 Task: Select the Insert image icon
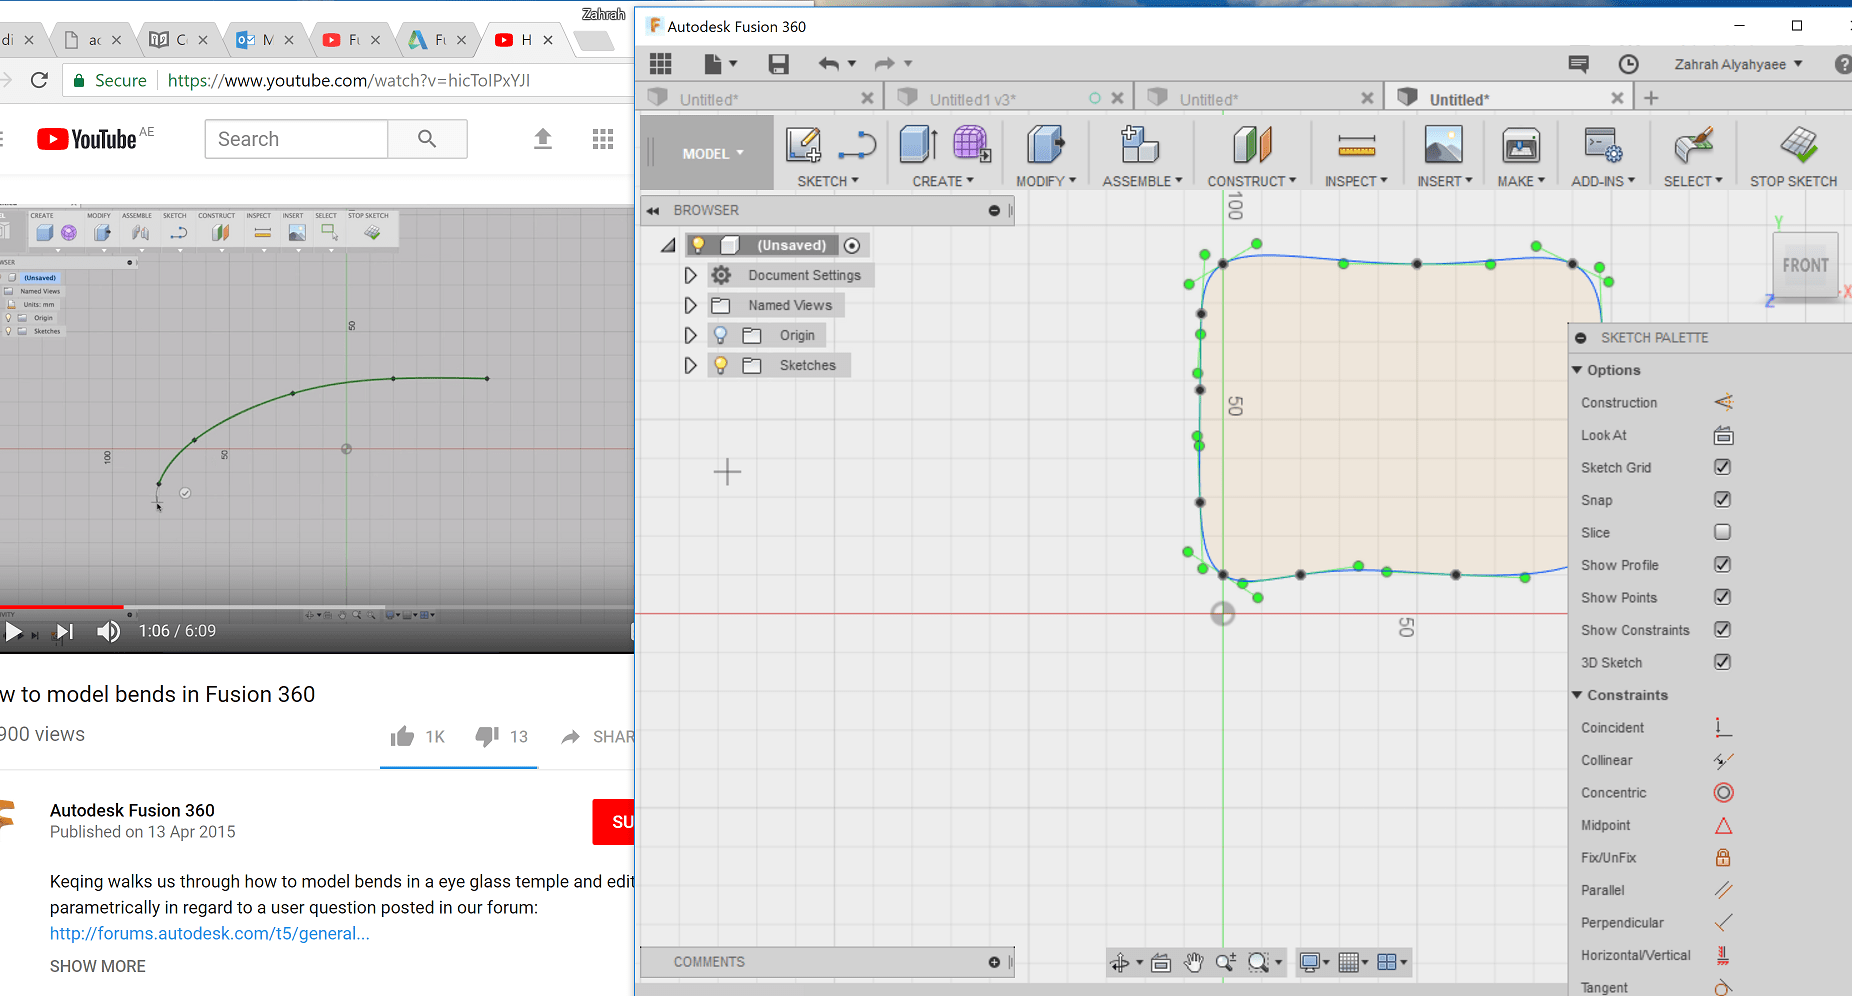1443,145
